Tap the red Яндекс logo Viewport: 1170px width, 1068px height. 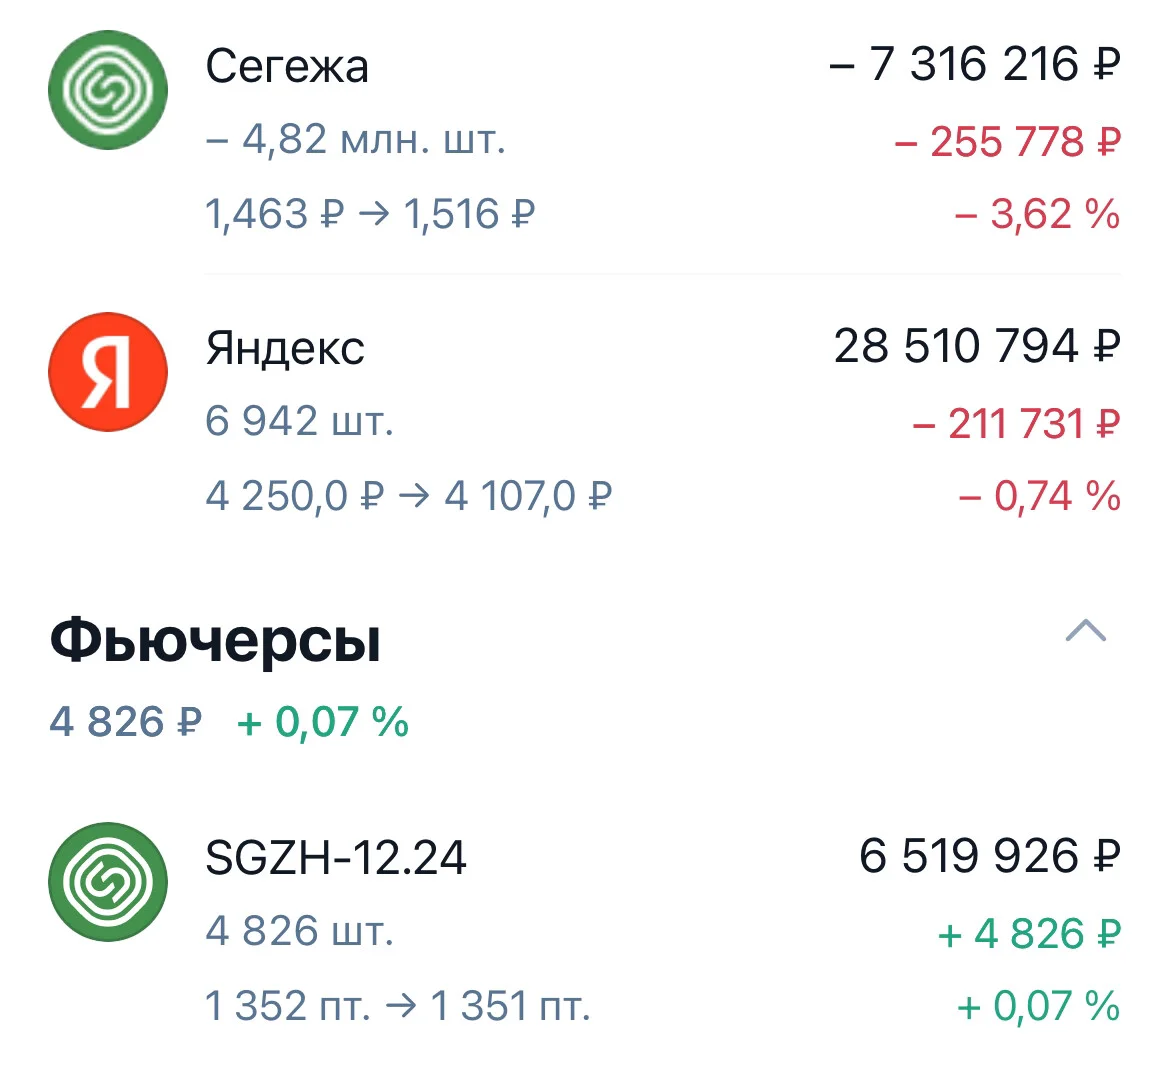[x=107, y=372]
